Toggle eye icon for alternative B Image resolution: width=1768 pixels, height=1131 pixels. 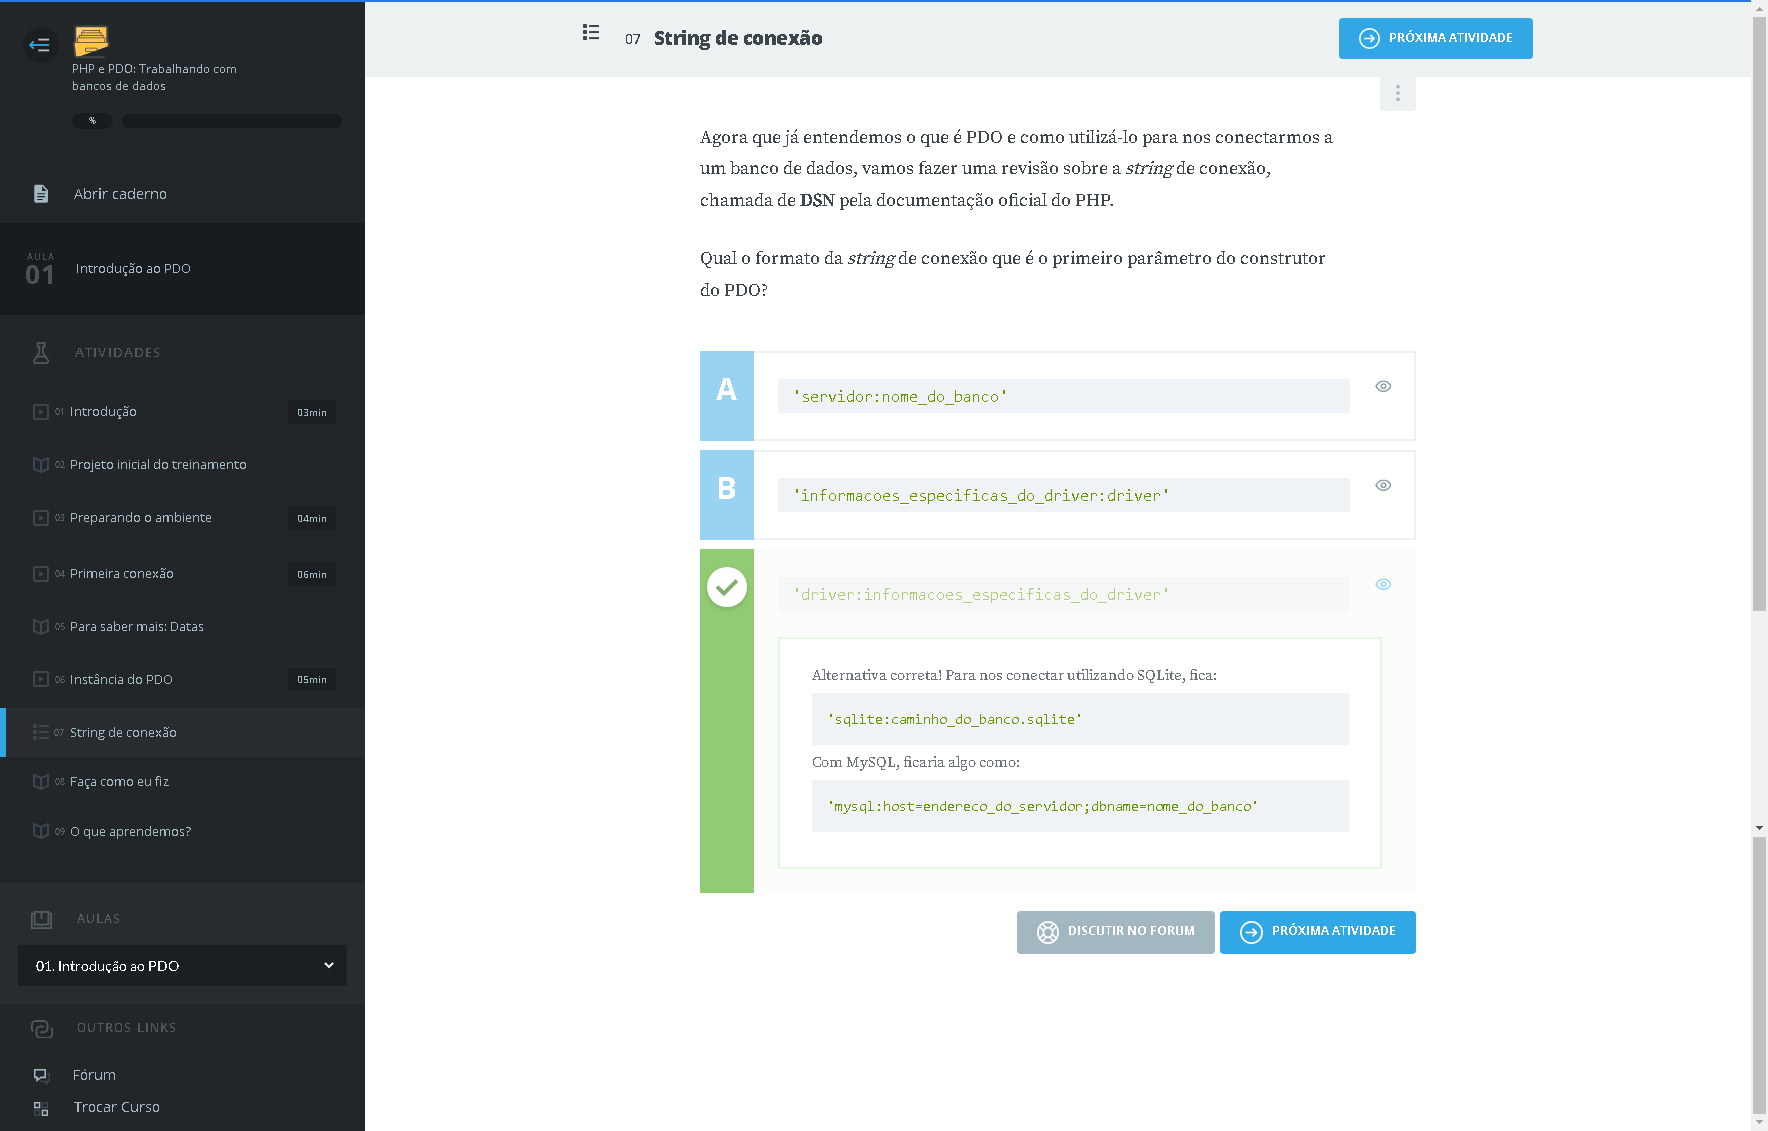click(1383, 486)
